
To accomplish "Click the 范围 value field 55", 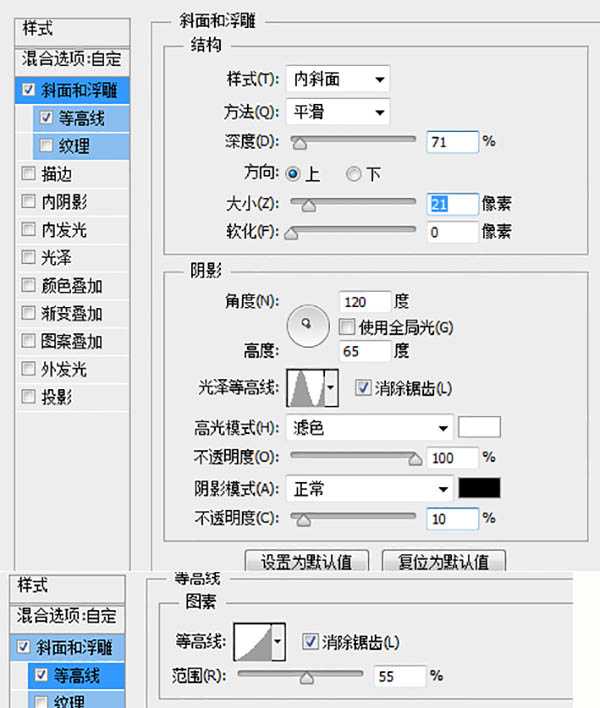I will [400, 676].
